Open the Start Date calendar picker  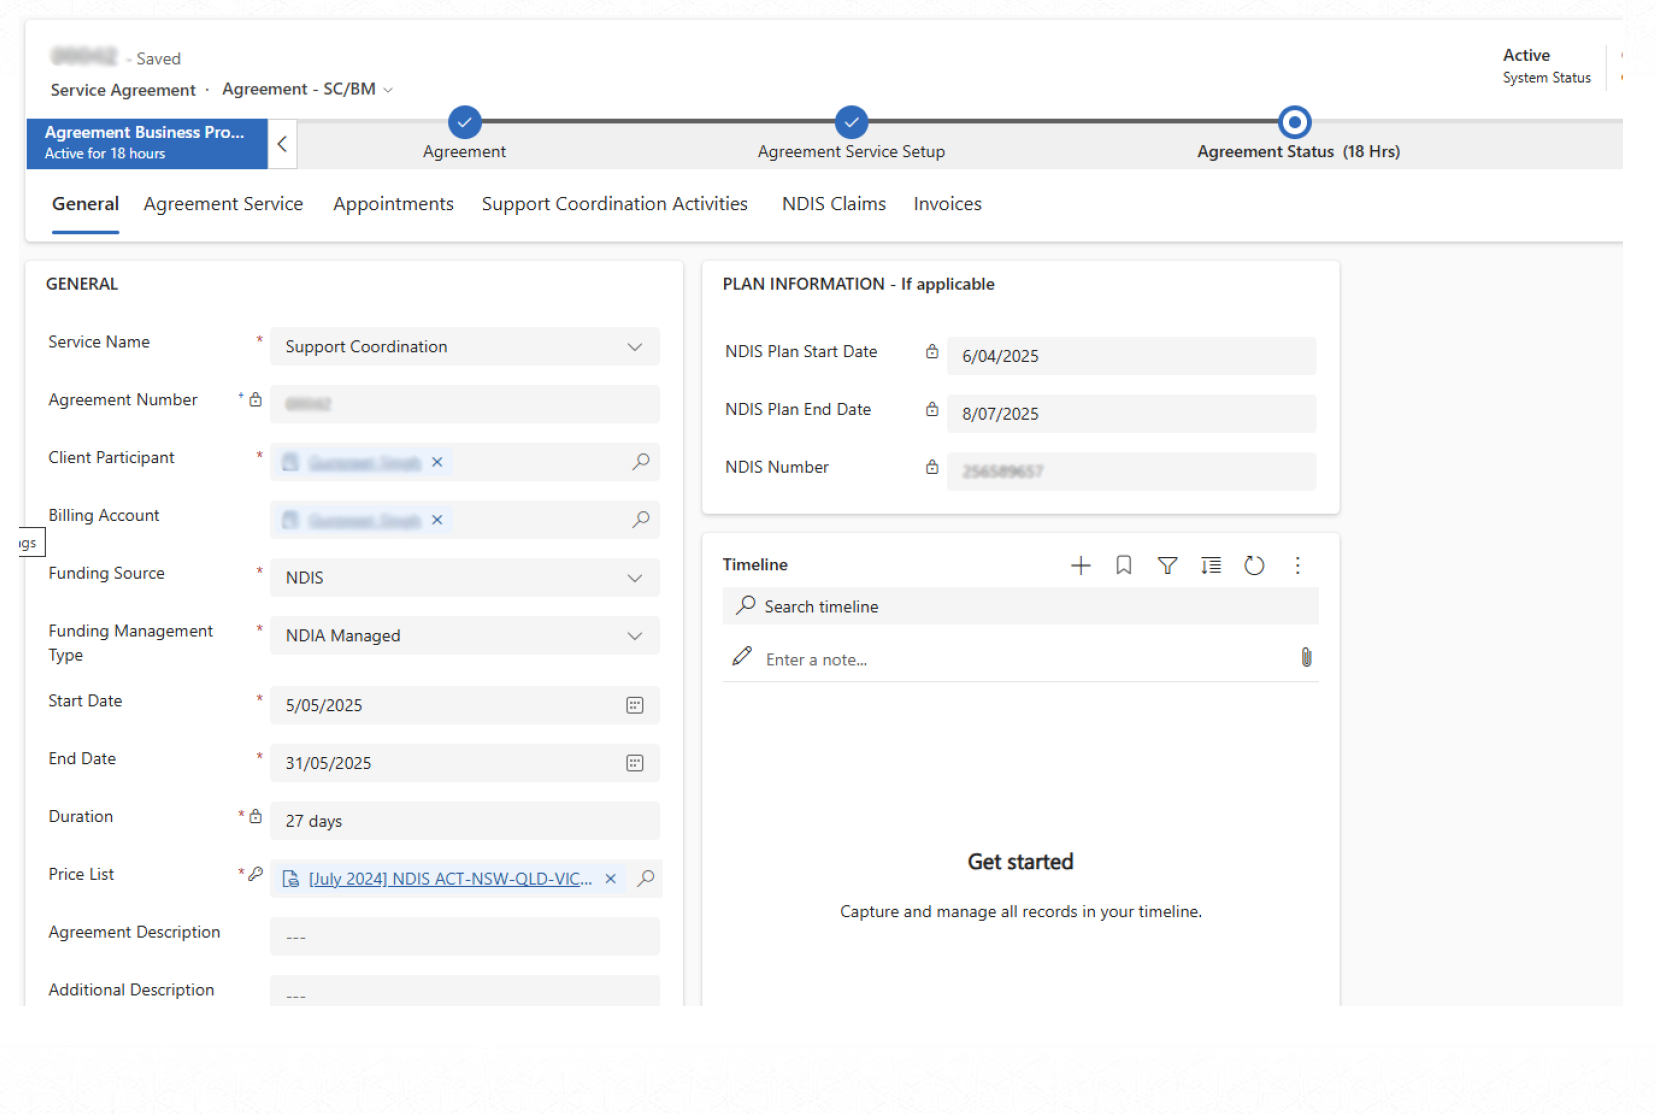coord(634,705)
